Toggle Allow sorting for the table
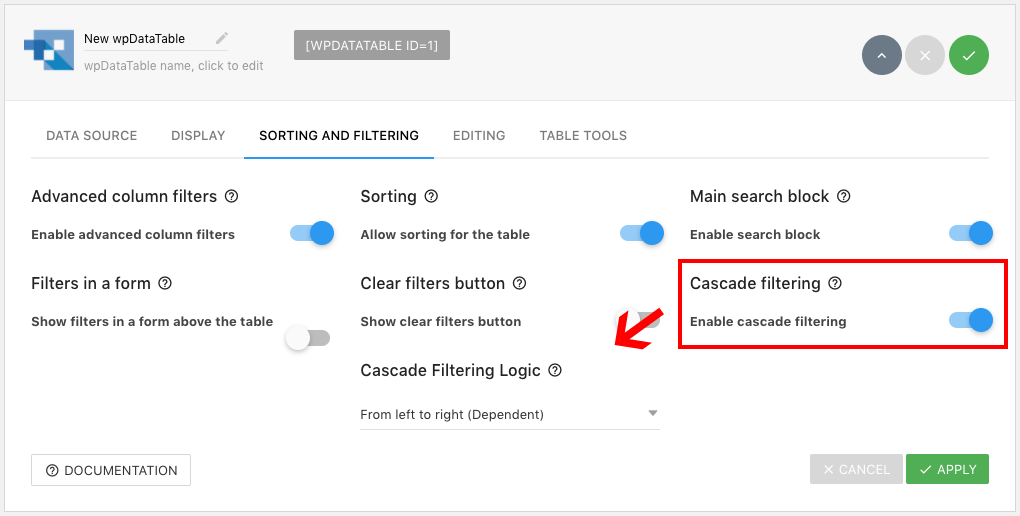 pos(642,234)
